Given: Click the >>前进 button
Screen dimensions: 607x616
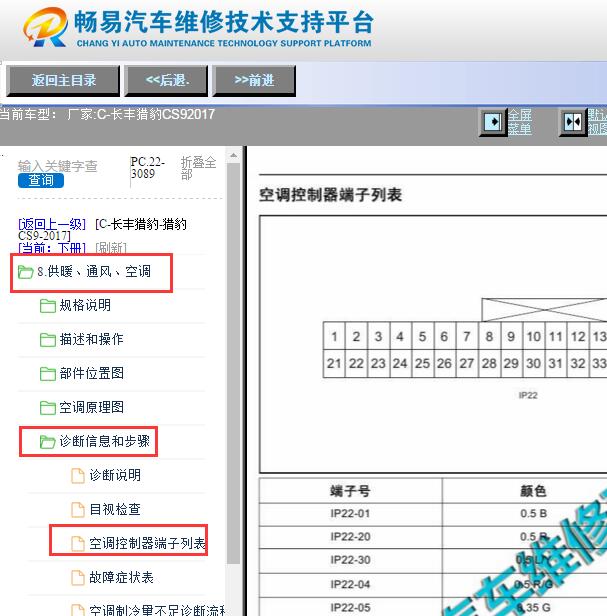Looking at the screenshot, I should (x=254, y=81).
